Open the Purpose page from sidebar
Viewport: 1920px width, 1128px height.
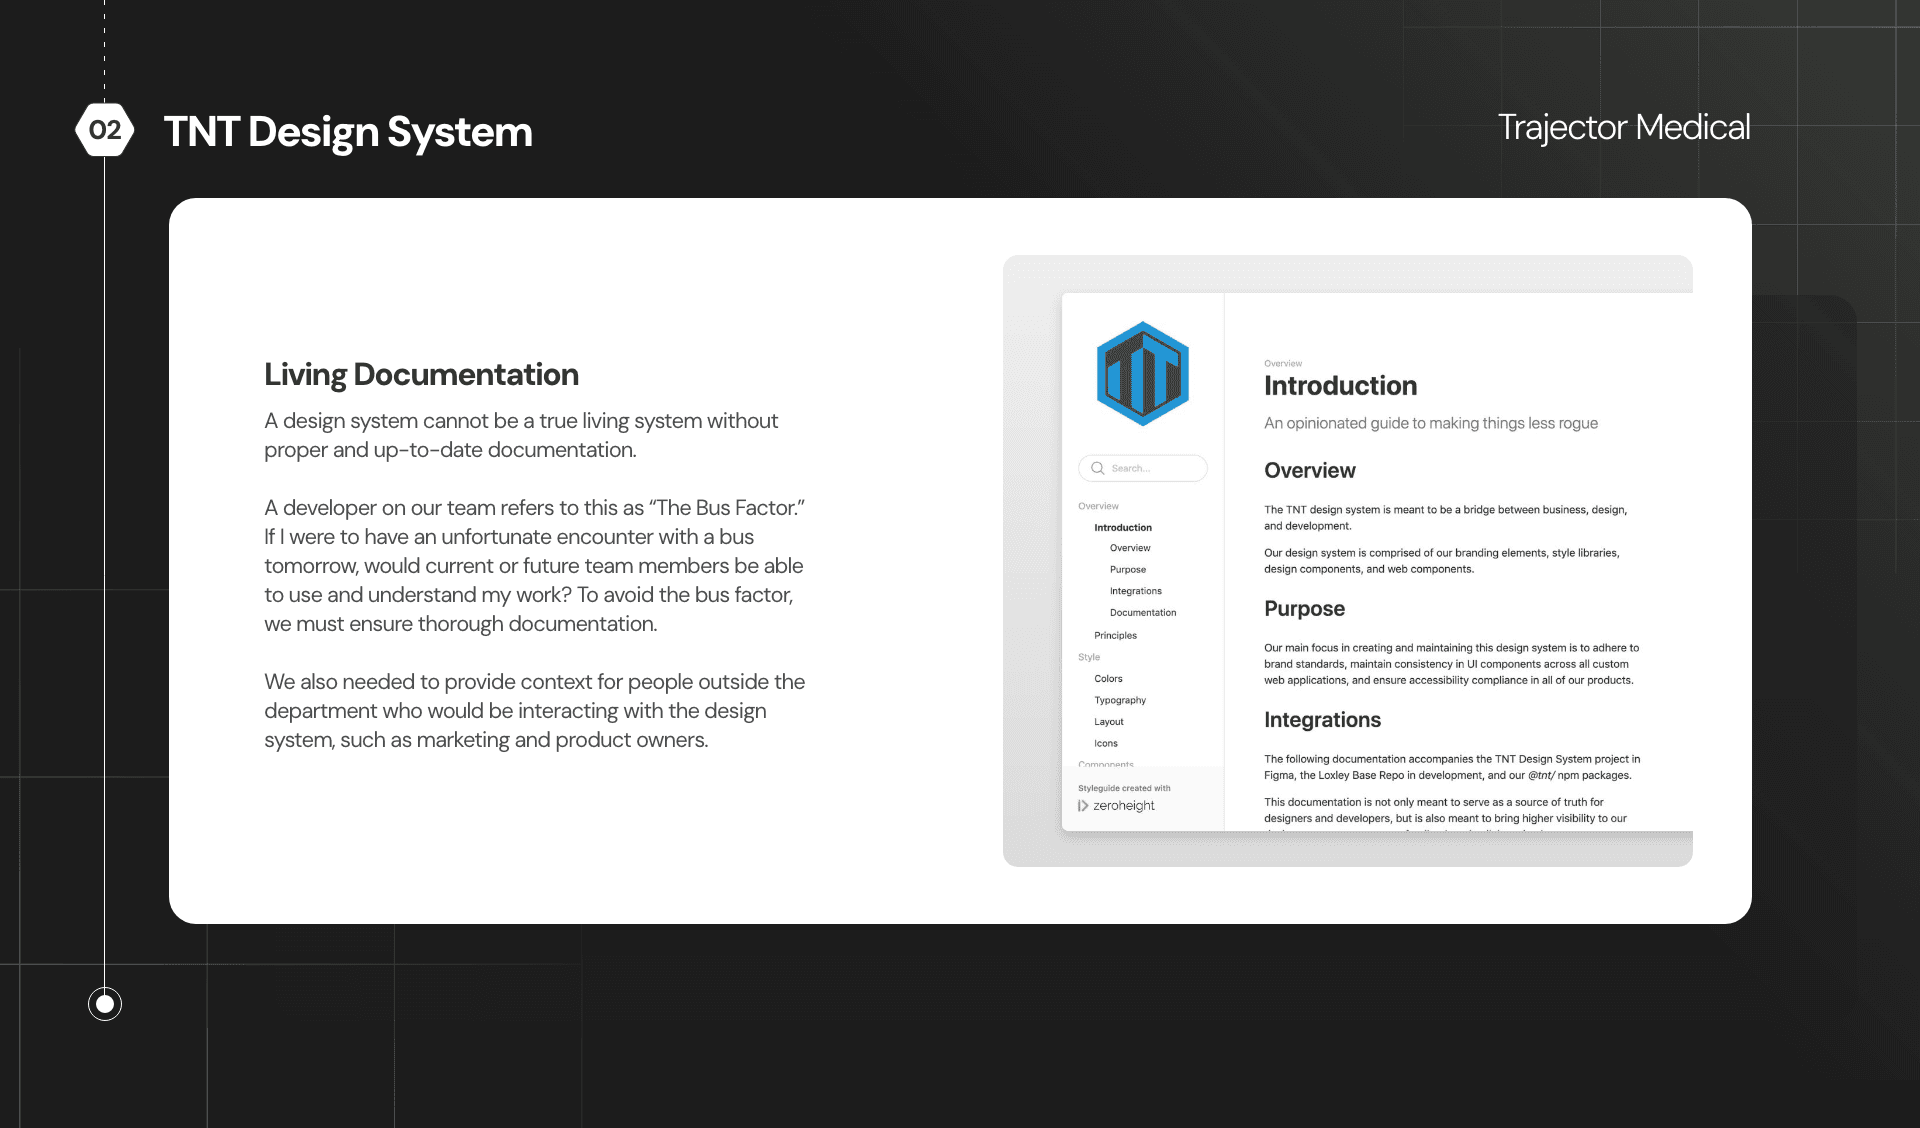[x=1128, y=569]
